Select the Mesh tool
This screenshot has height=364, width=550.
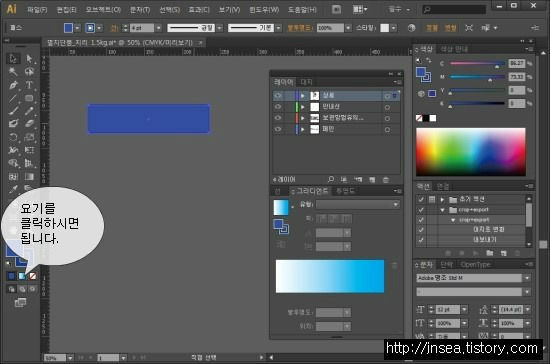[13, 176]
